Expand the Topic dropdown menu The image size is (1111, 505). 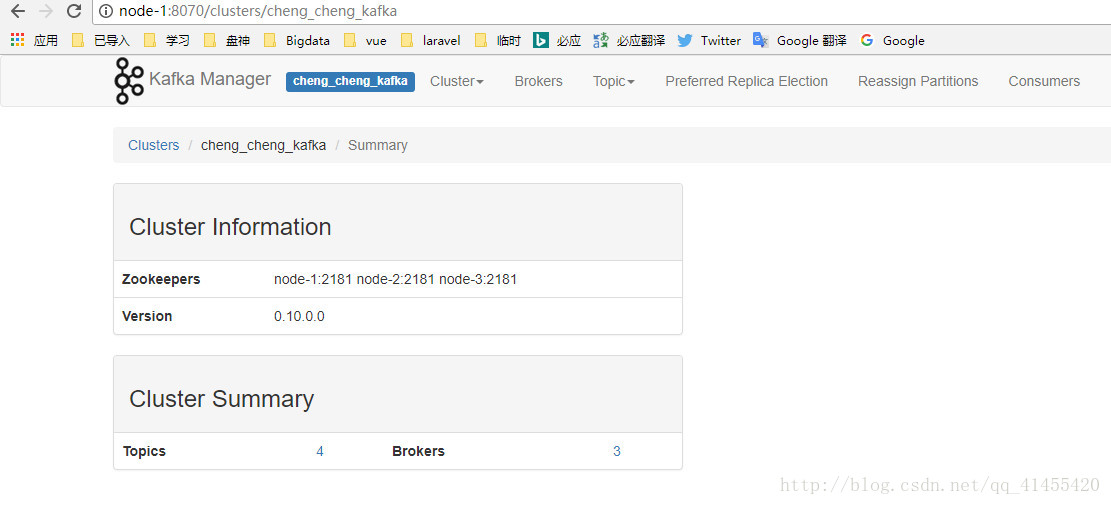click(x=614, y=81)
